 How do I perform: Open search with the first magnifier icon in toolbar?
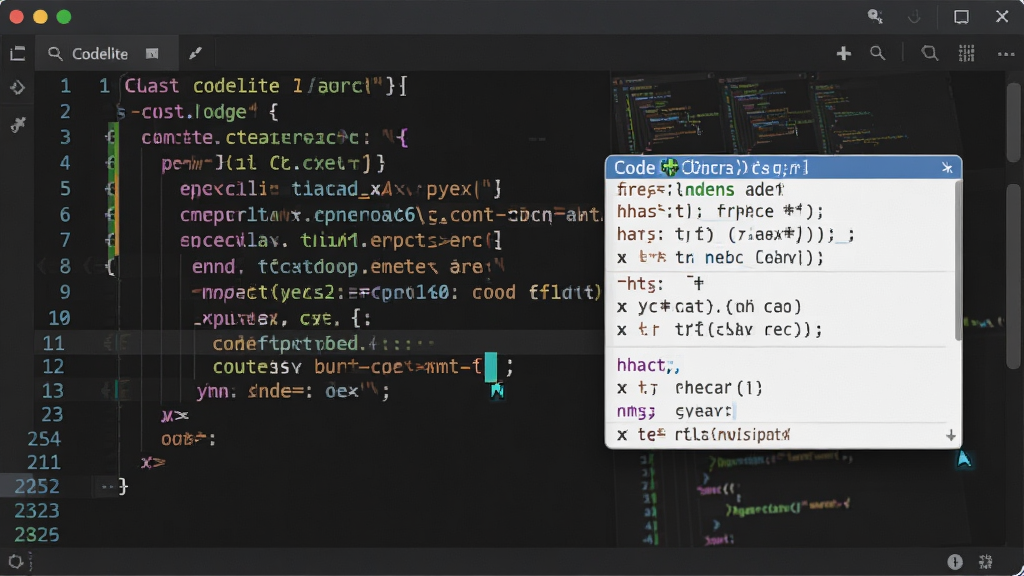878,53
